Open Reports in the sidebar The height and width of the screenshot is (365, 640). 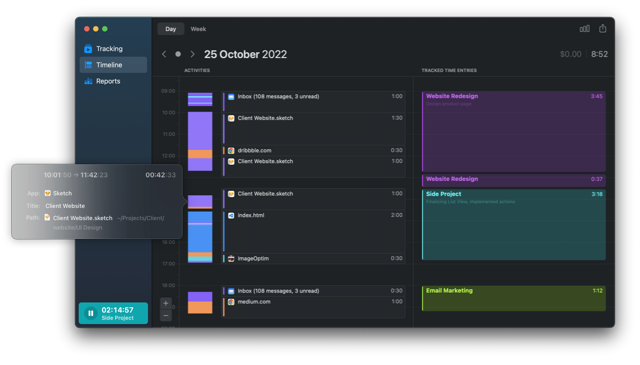113,81
